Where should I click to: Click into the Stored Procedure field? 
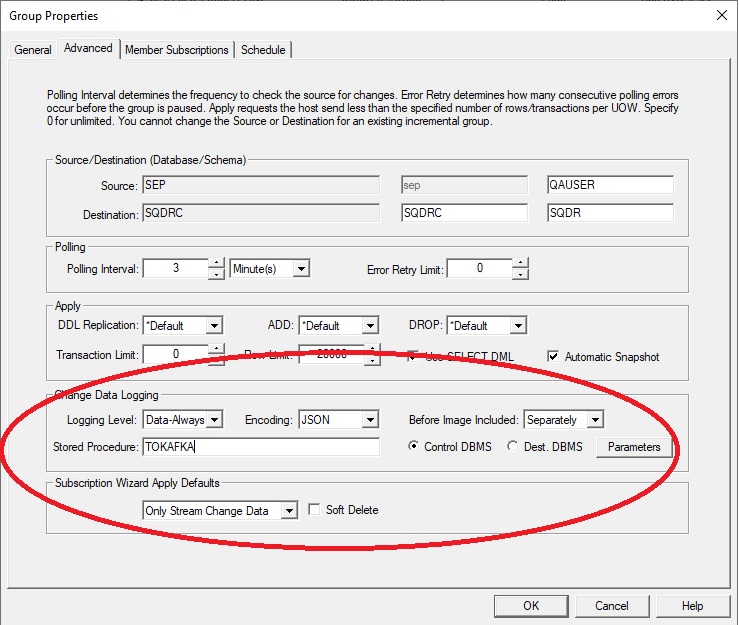point(260,447)
